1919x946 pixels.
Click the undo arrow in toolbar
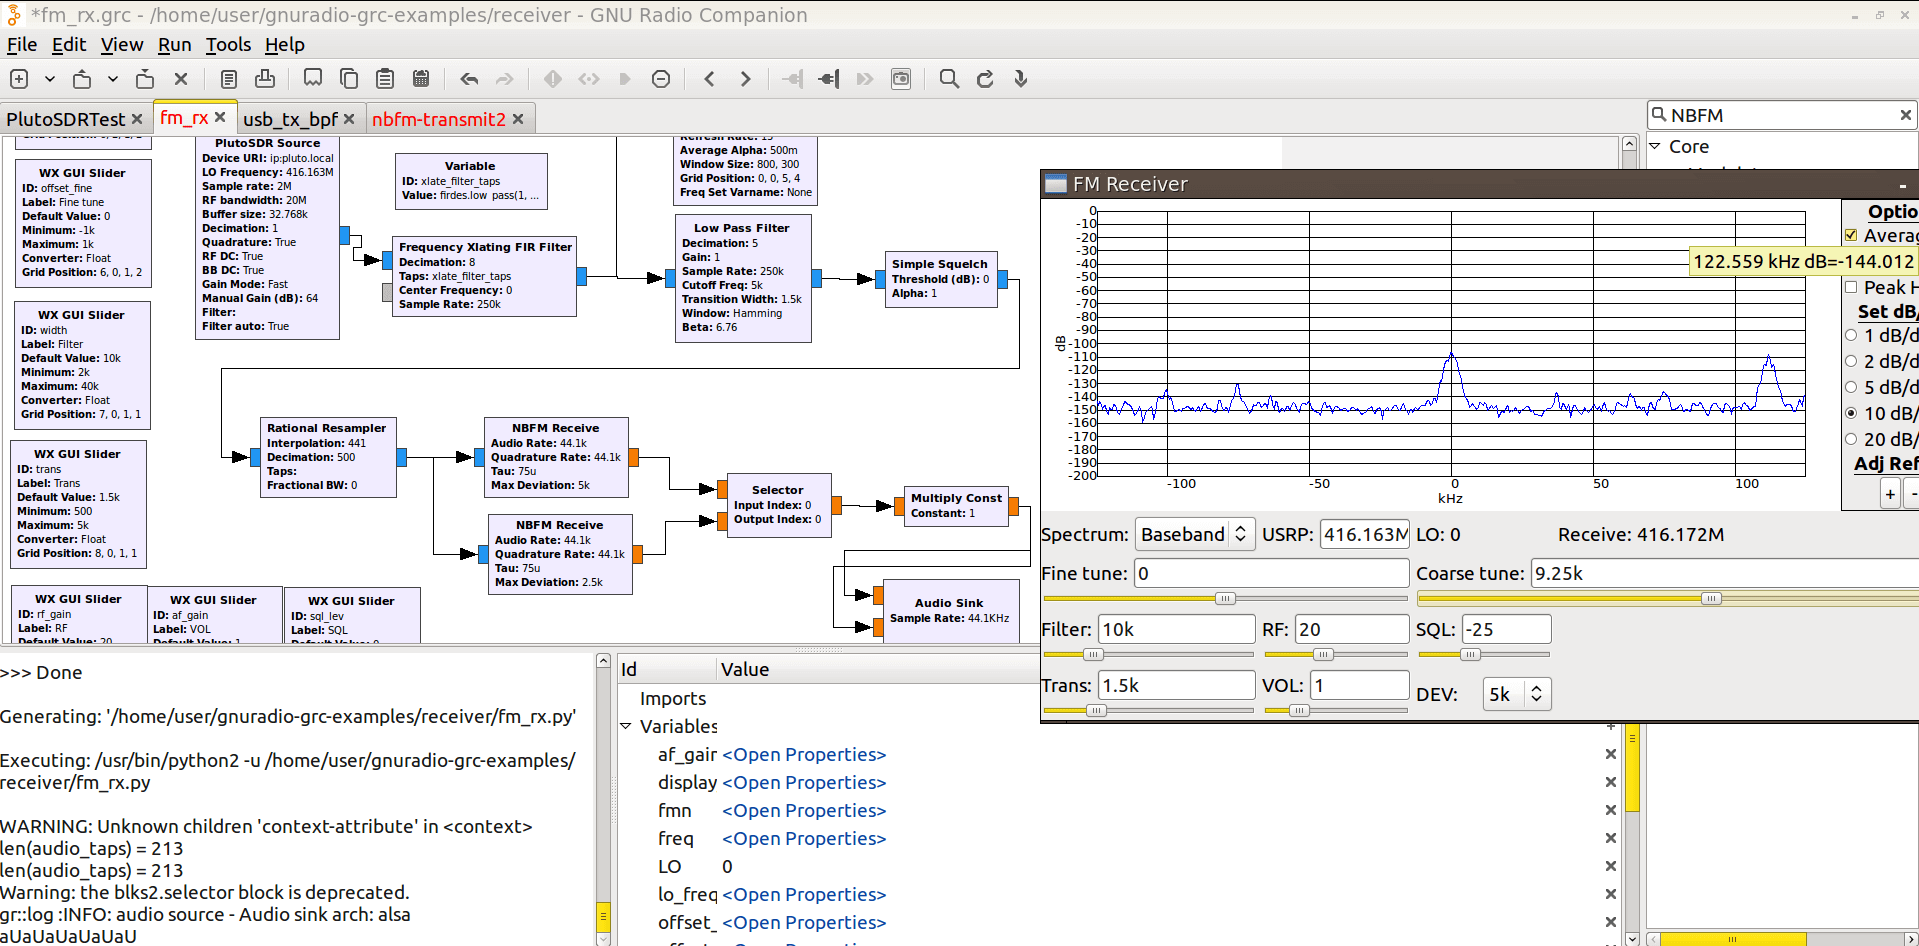click(x=469, y=79)
